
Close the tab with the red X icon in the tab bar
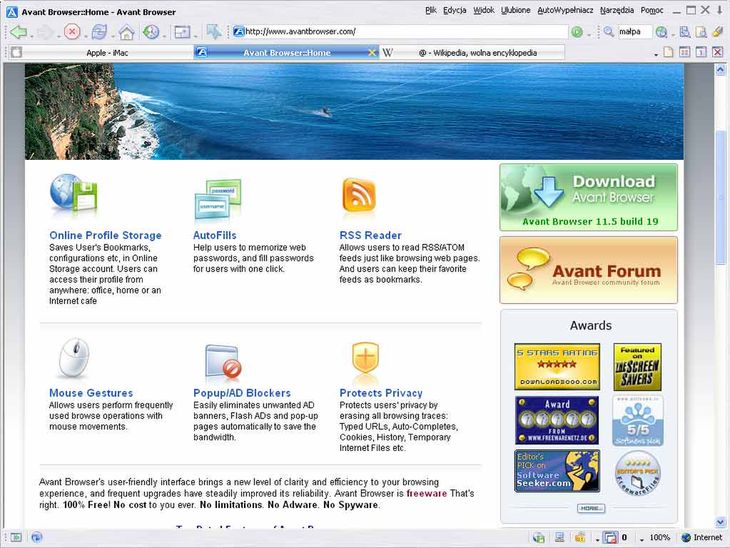[x=717, y=52]
